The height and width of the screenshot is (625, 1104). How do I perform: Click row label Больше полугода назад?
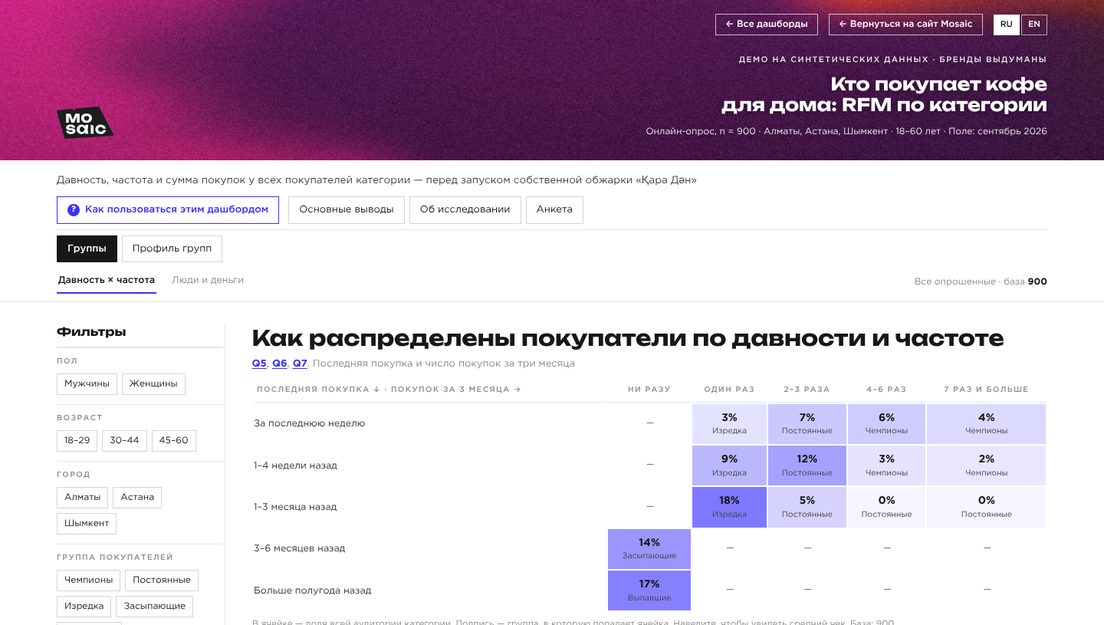[312, 591]
